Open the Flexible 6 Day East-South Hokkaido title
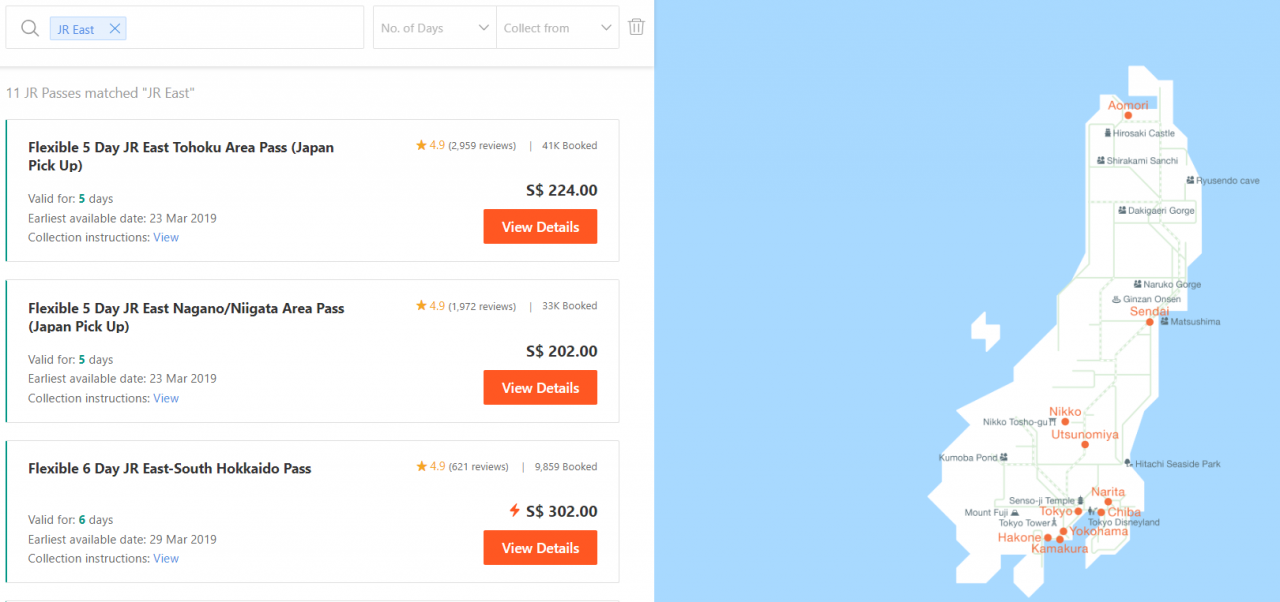The height and width of the screenshot is (602, 1280). coord(170,468)
